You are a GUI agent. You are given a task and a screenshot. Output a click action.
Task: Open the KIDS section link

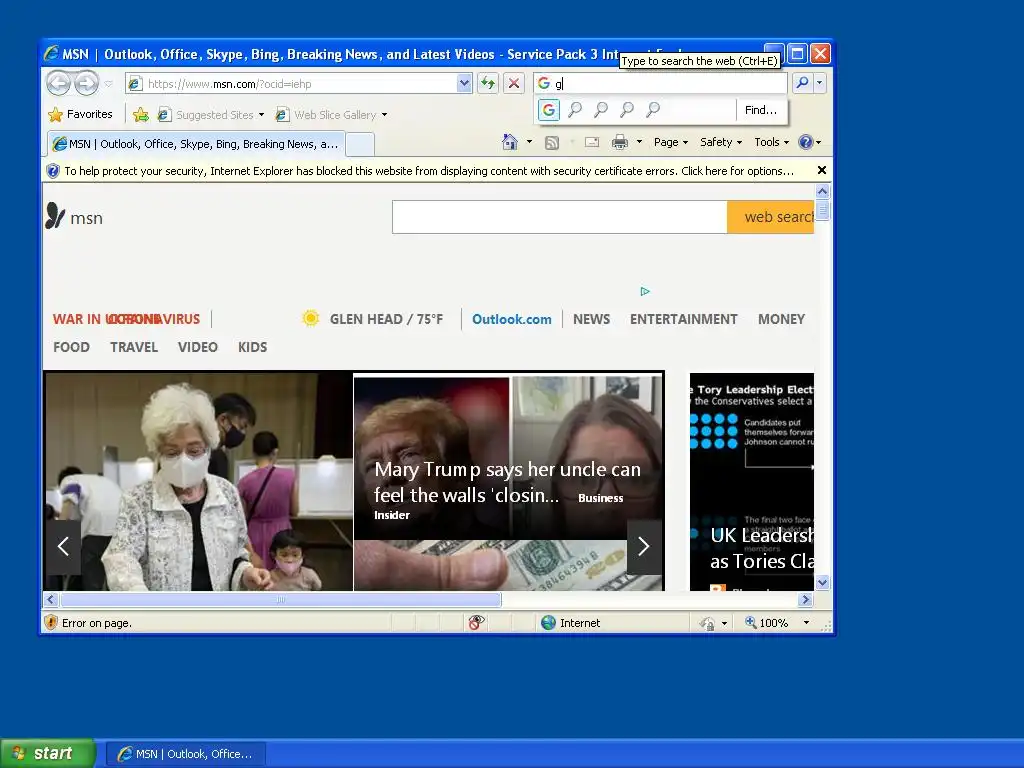(252, 347)
